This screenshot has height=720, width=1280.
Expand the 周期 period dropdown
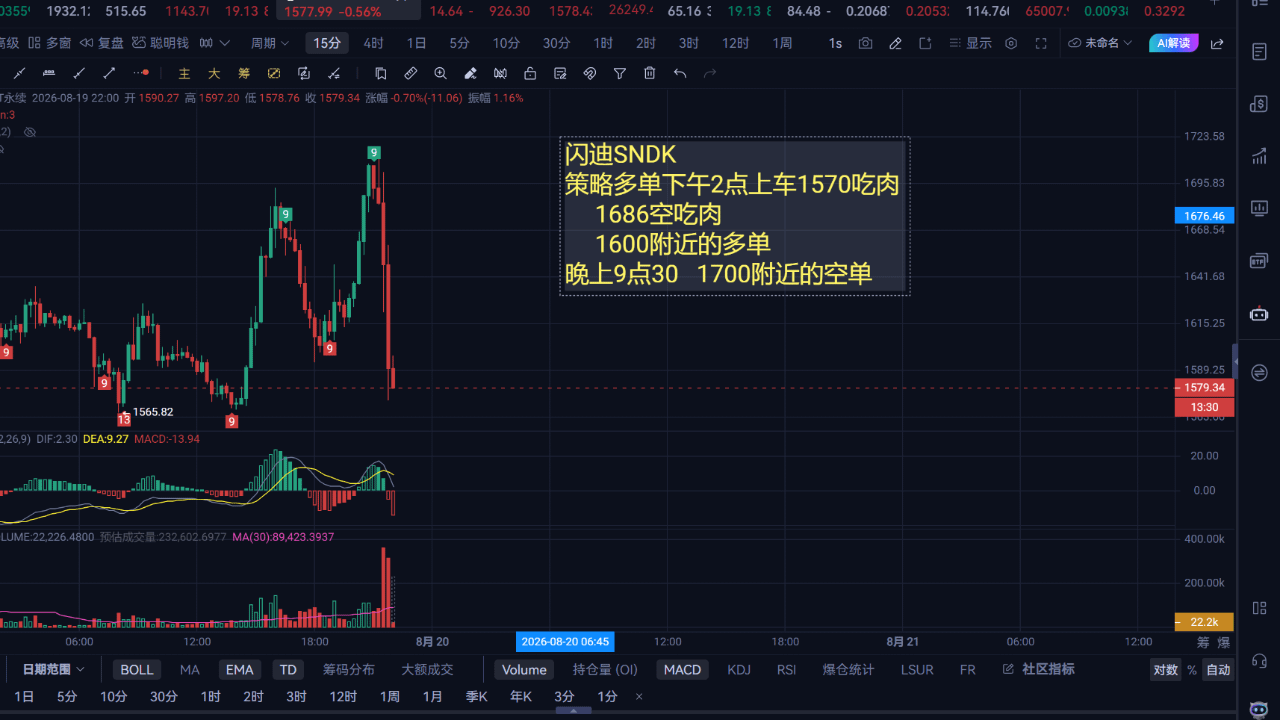click(x=270, y=43)
